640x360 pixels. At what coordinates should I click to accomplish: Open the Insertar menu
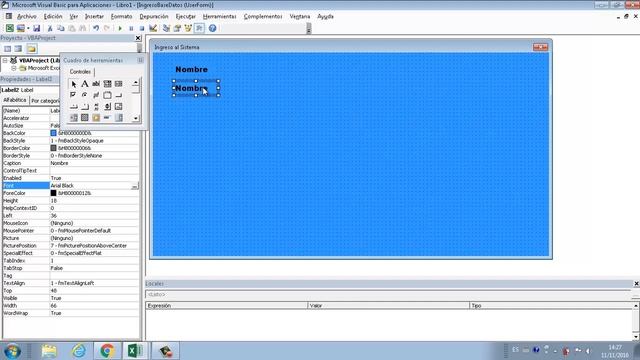point(94,16)
